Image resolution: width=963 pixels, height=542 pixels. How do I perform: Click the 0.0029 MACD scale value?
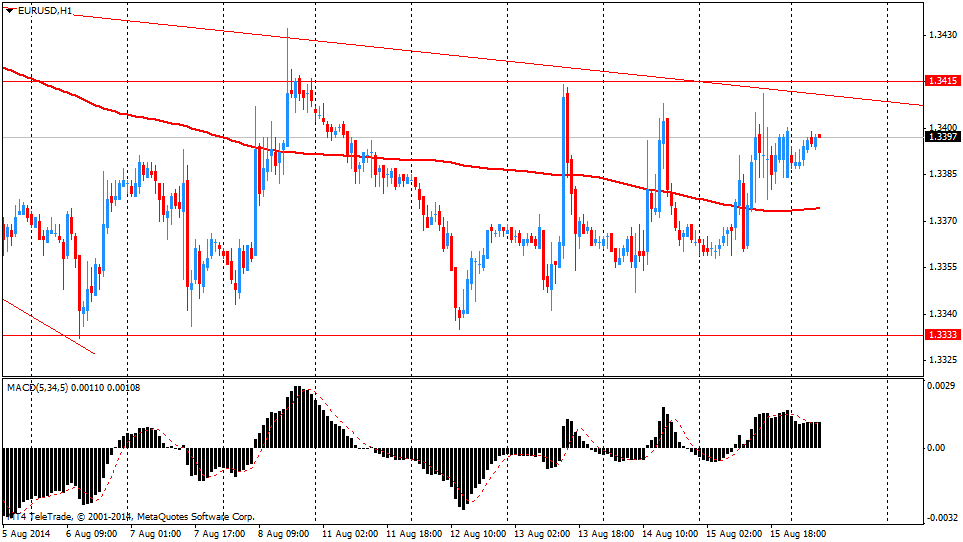click(940, 385)
